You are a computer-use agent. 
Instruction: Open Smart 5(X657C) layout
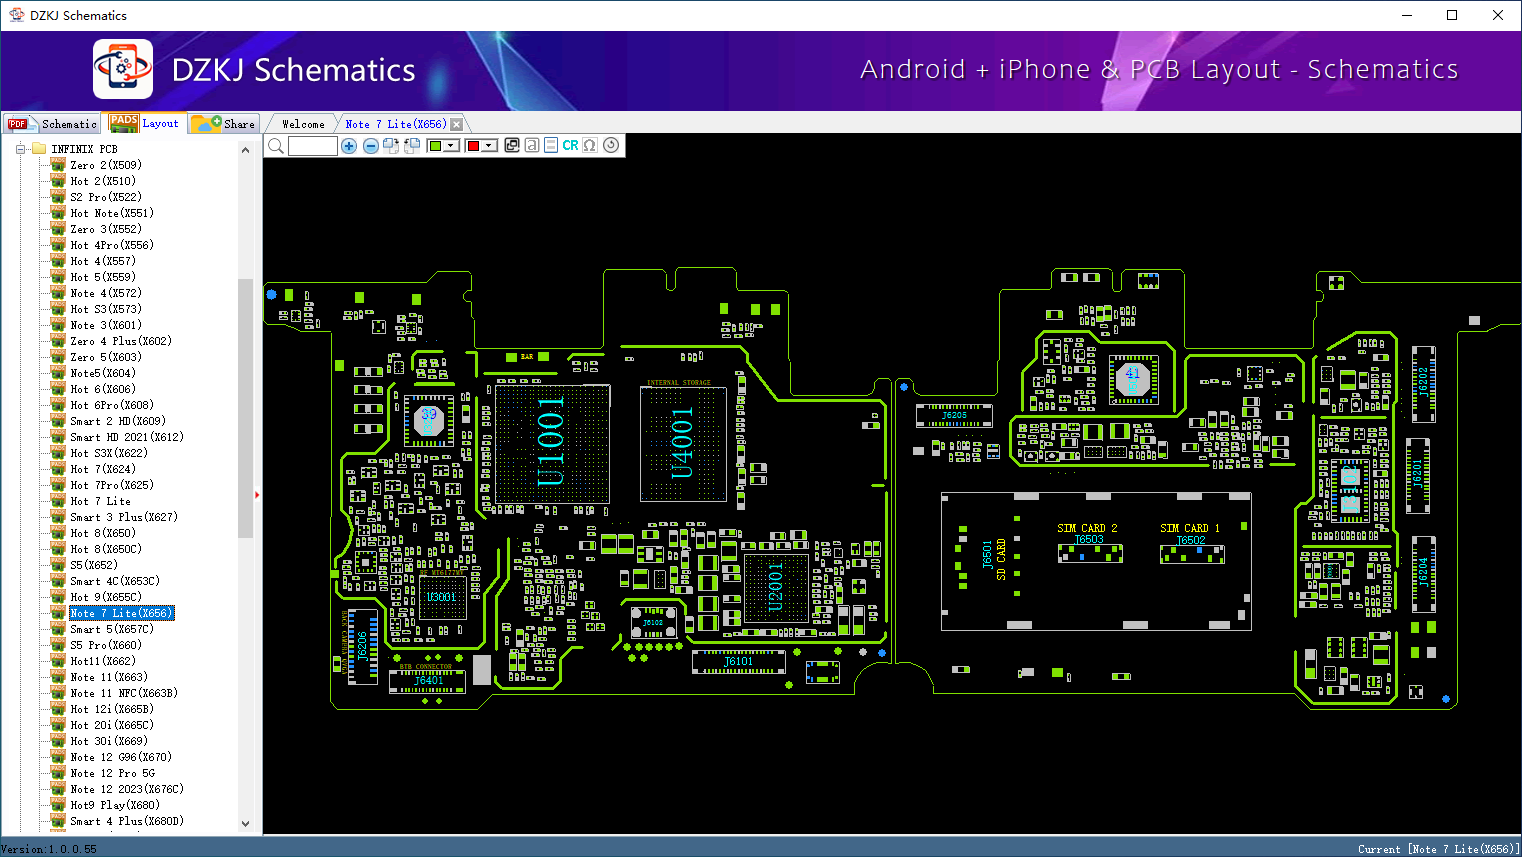[112, 629]
